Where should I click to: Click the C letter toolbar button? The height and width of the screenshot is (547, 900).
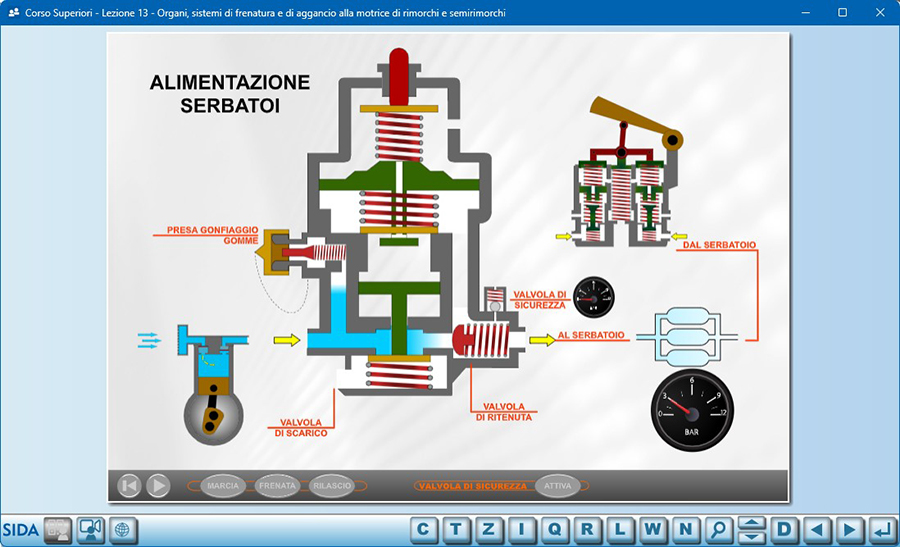[425, 529]
